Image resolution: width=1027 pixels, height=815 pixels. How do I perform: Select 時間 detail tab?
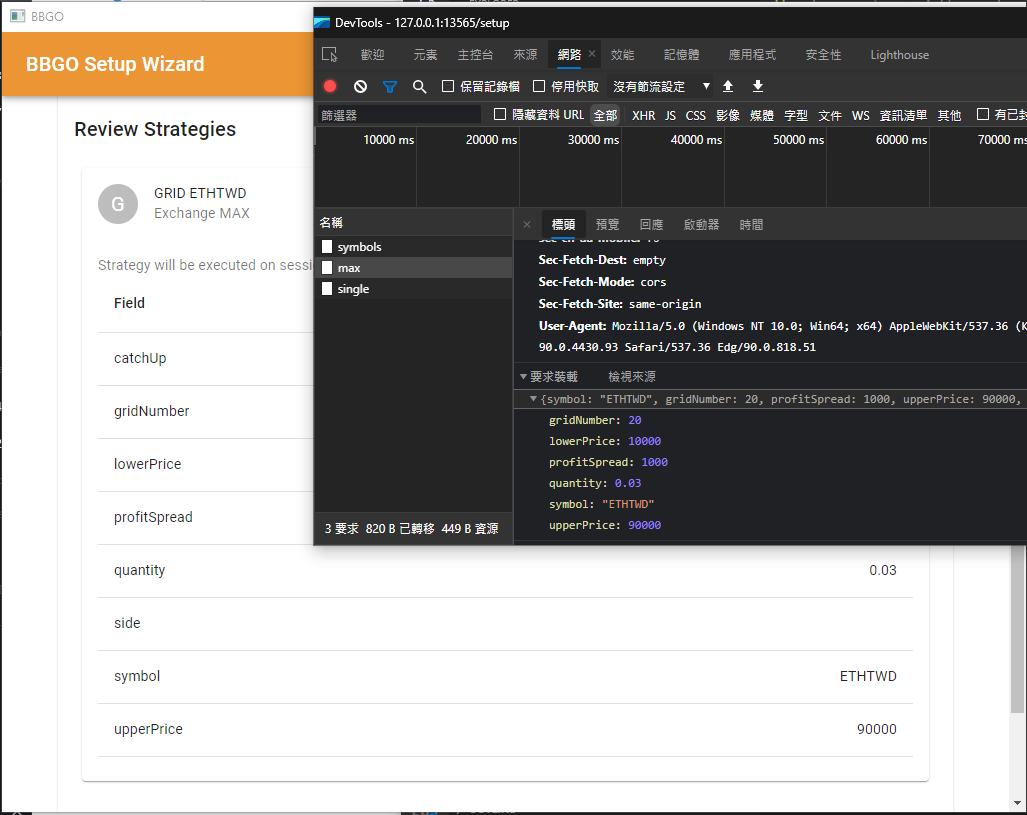pos(751,225)
